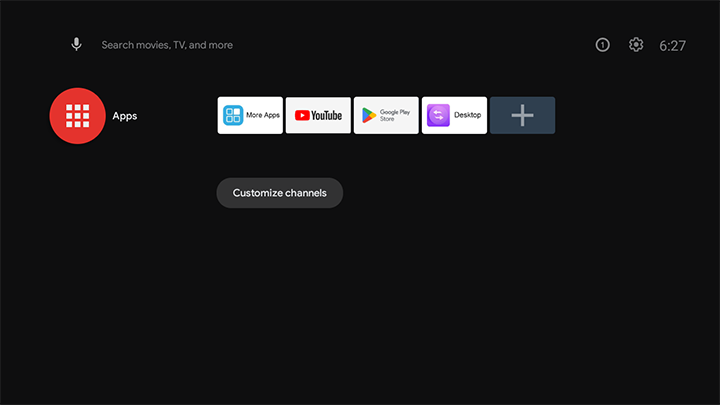Open the Google Play Store tile
Image resolution: width=720 pixels, height=405 pixels.
pyautogui.click(x=386, y=115)
